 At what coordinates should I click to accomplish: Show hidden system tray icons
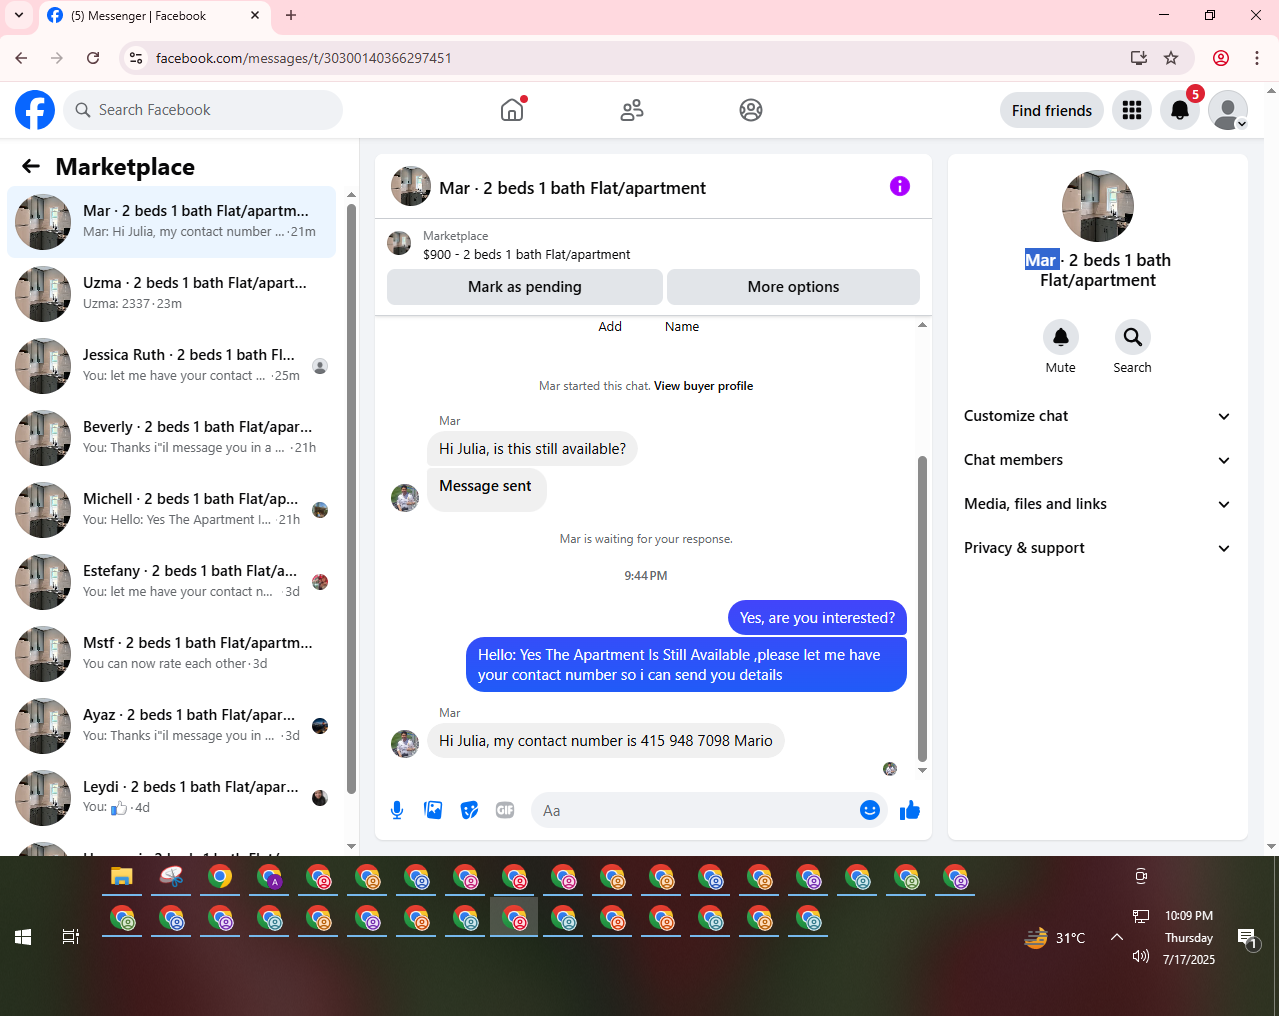[1117, 937]
